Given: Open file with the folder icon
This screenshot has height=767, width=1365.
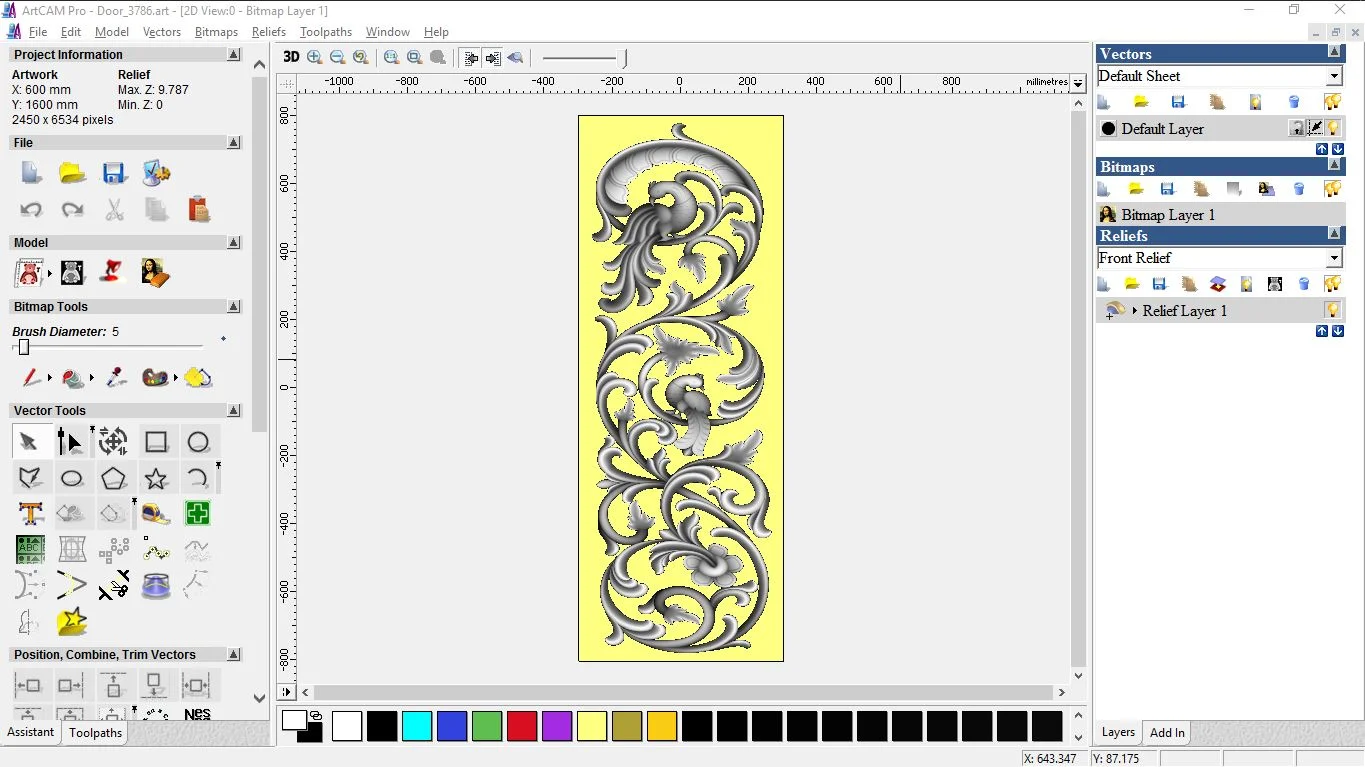Looking at the screenshot, I should pos(72,173).
